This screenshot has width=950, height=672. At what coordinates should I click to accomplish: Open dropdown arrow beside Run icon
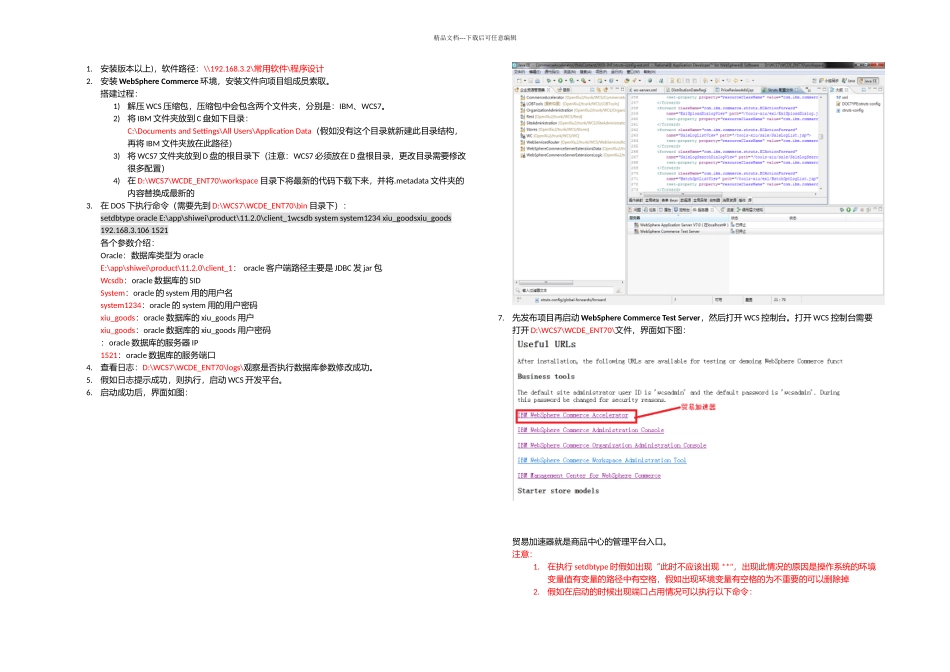pos(566,81)
